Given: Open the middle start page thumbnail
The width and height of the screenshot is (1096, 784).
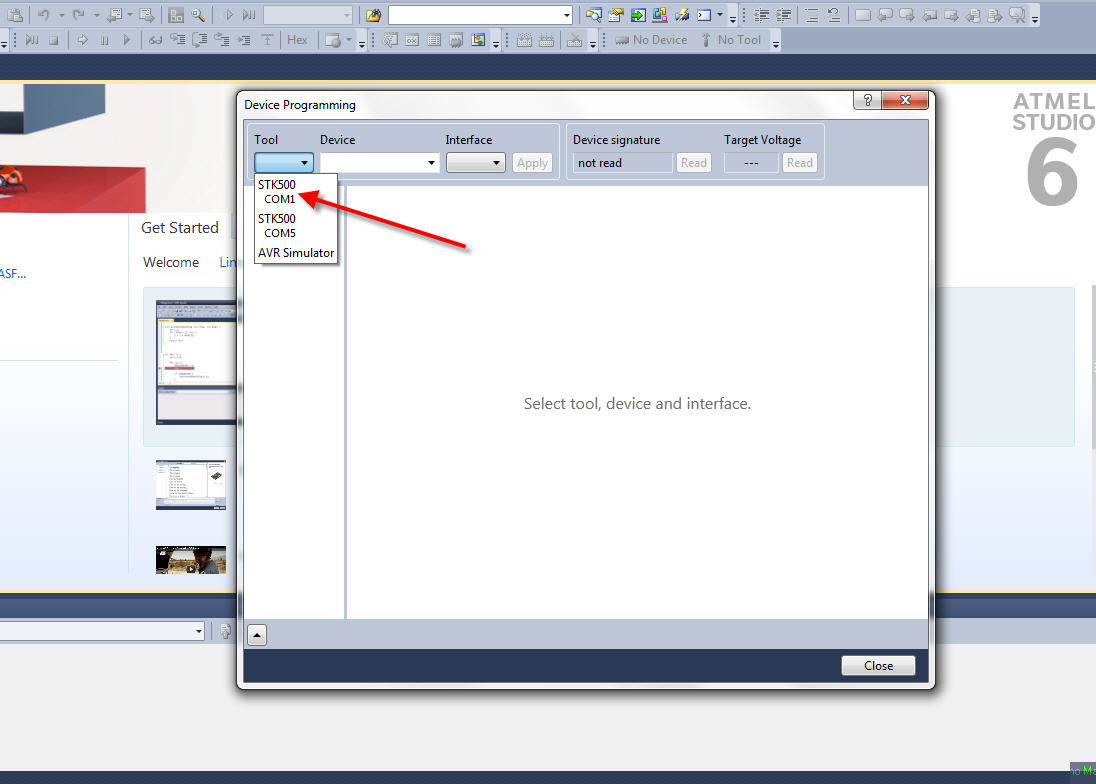Looking at the screenshot, I should (191, 484).
